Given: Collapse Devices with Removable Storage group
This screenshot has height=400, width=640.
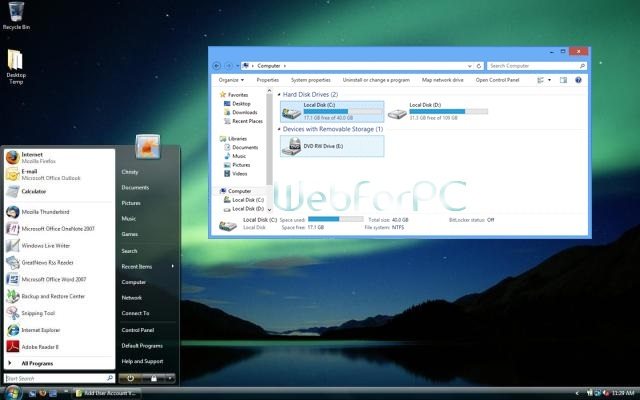Looking at the screenshot, I should coord(279,129).
